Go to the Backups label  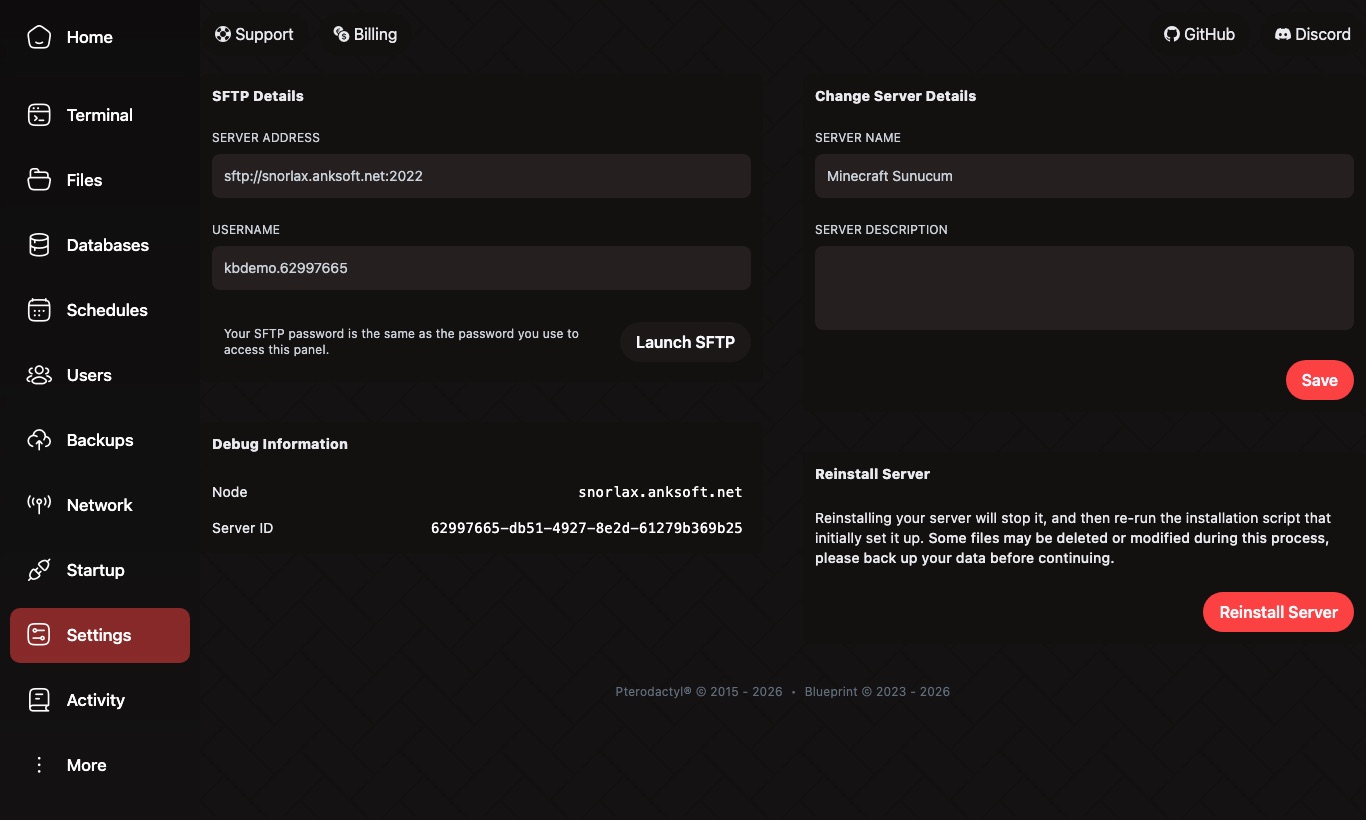coord(100,440)
